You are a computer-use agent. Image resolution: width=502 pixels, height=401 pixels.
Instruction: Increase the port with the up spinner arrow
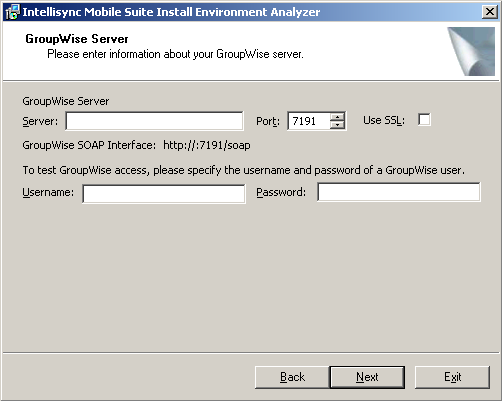click(x=338, y=117)
